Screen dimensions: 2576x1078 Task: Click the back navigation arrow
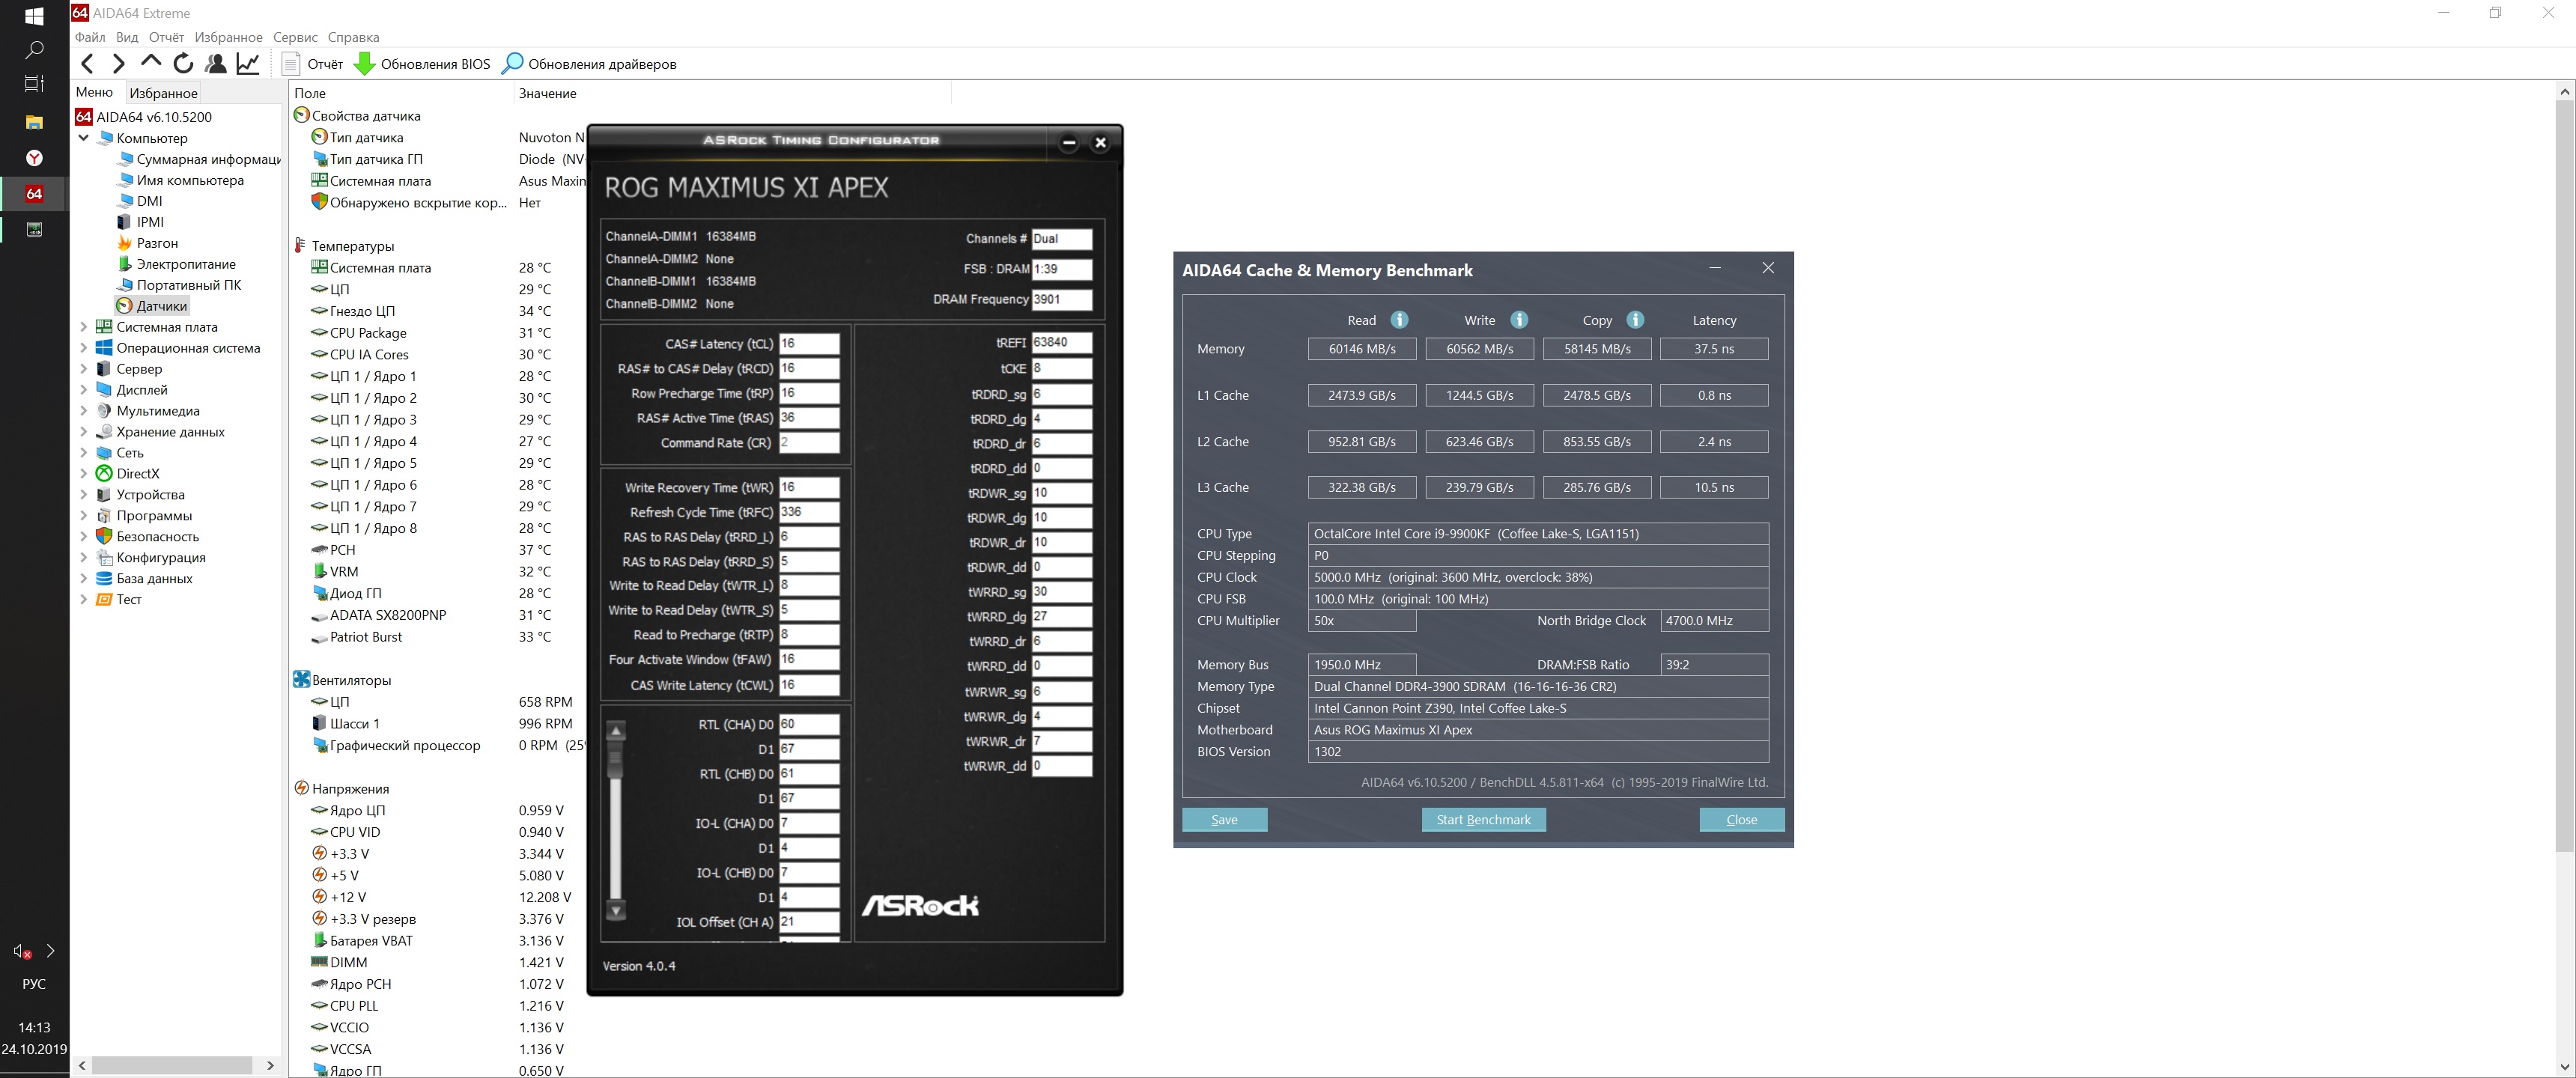coord(88,64)
